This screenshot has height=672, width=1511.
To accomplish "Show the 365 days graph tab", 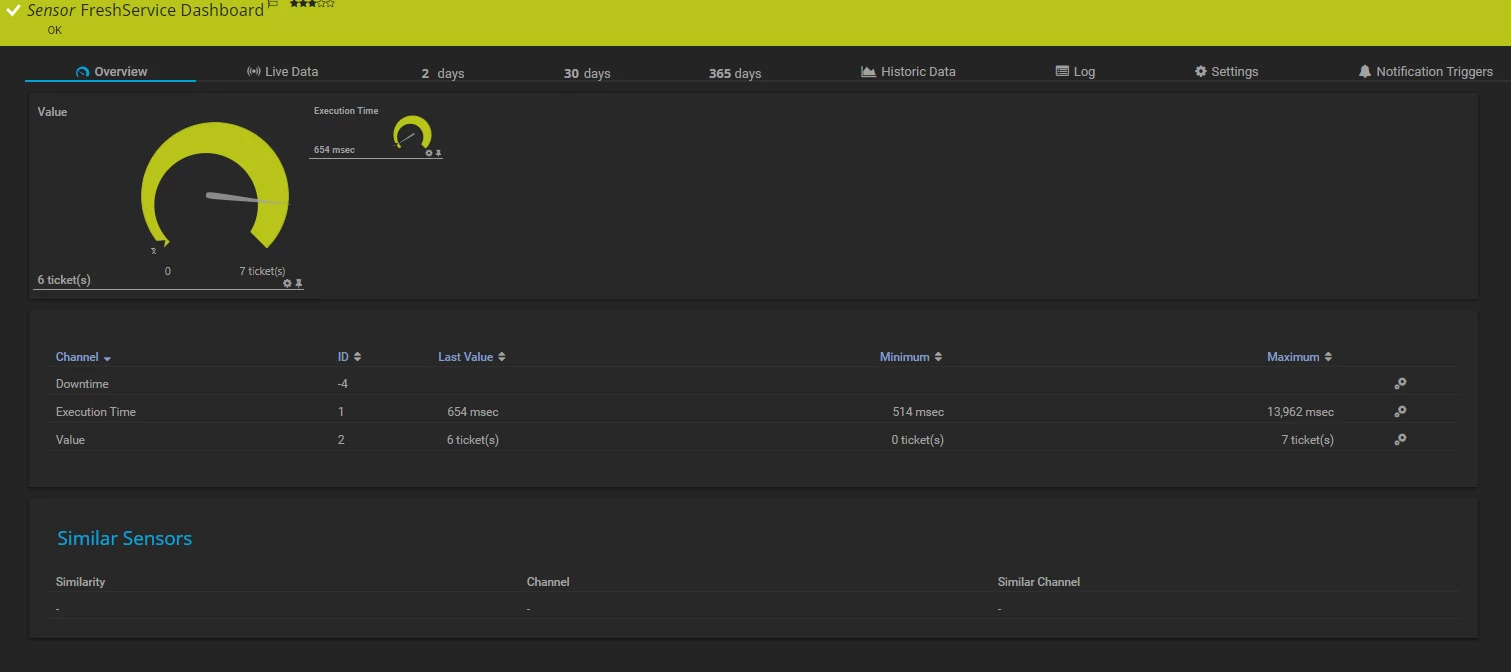I will click(735, 73).
